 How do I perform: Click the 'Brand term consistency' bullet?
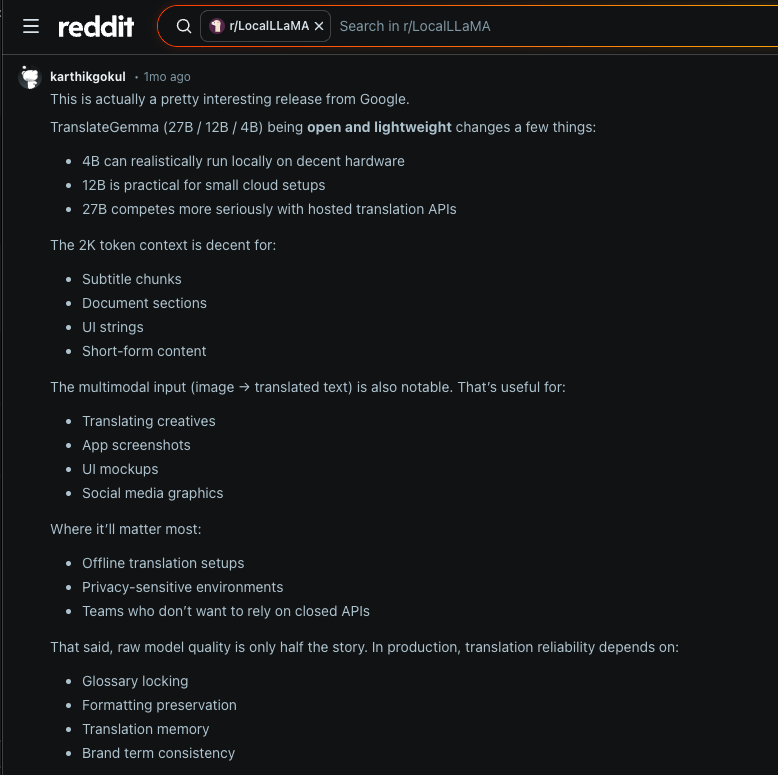coord(158,753)
